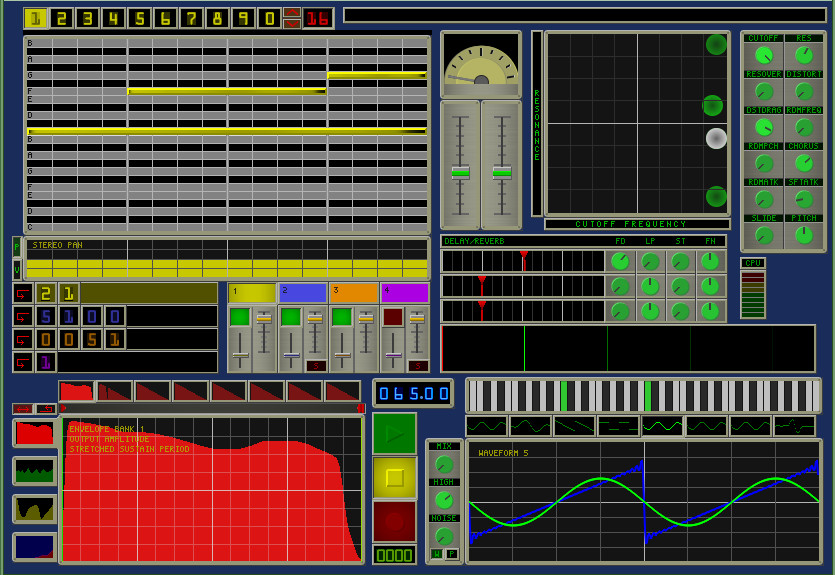Toggle the green mute light on channel 3
The width and height of the screenshot is (835, 575).
[341, 317]
